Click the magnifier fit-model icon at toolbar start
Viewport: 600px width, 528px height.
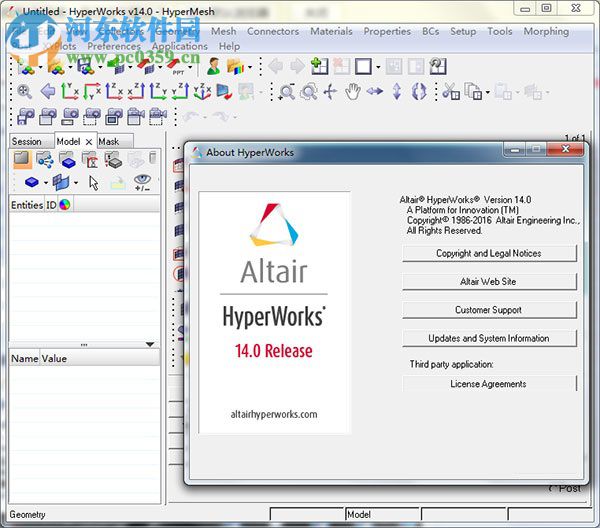tap(24, 92)
